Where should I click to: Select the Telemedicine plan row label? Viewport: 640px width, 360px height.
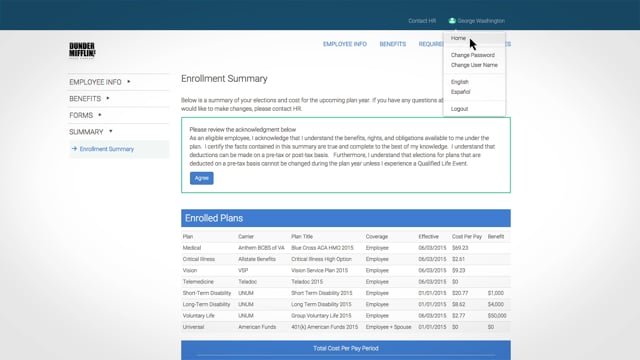(198, 282)
